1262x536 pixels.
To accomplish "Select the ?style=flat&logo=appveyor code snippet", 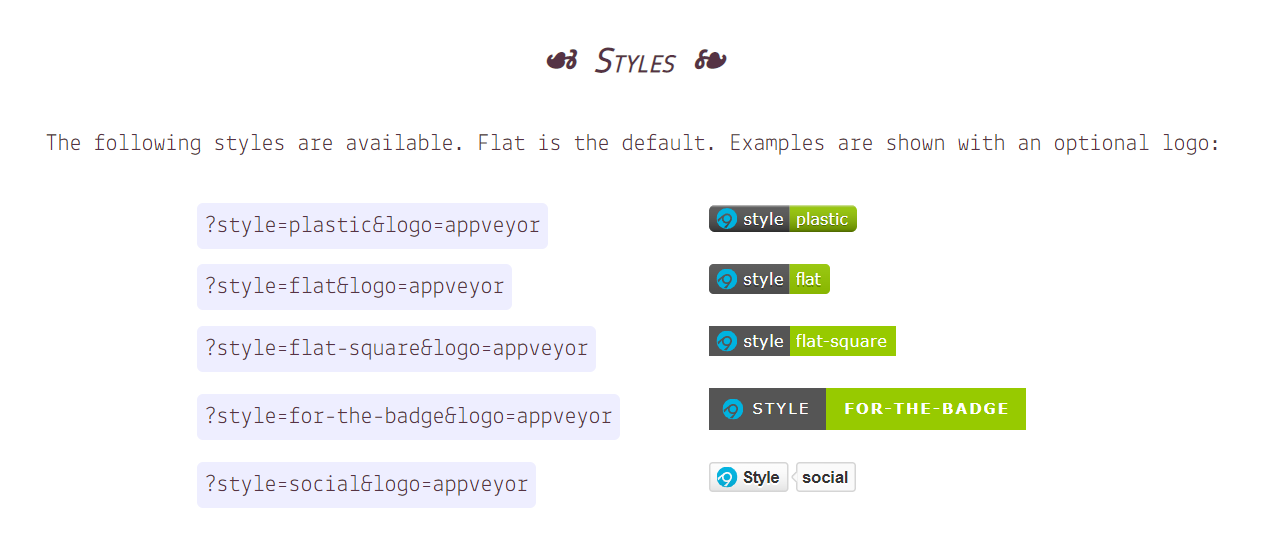I will coord(354,287).
